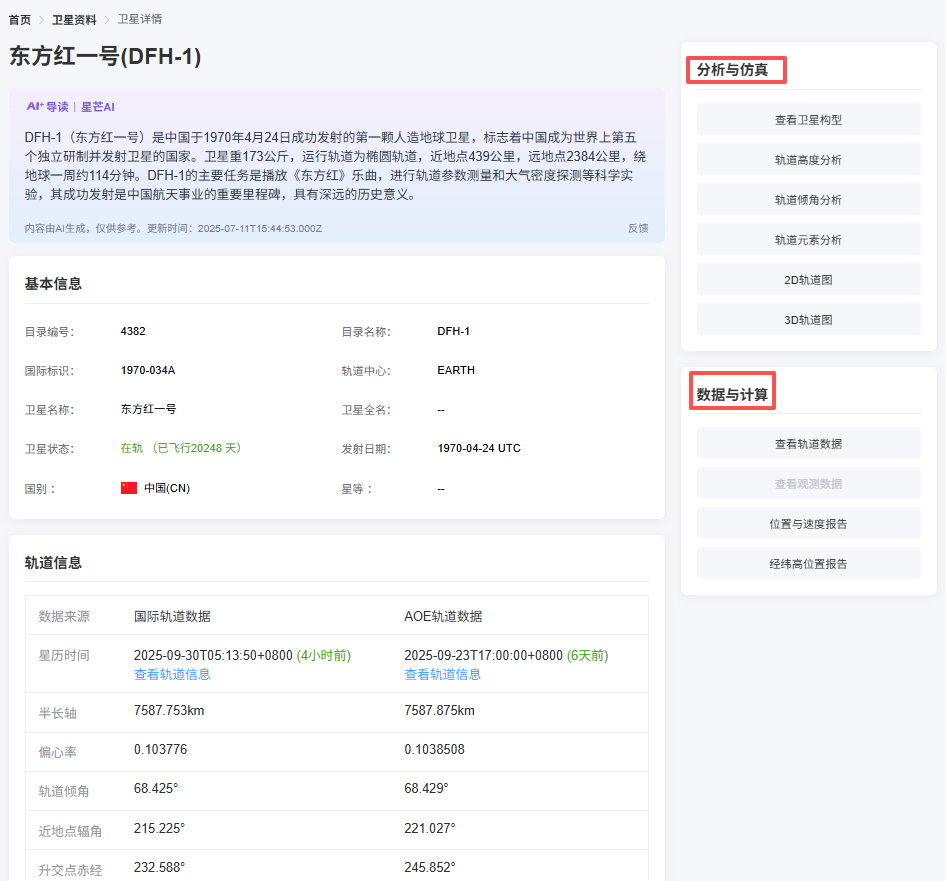Screen dimensions: 946x881
Task: Open 查看轨道信息 under AOE轨道数据
Action: coord(442,674)
